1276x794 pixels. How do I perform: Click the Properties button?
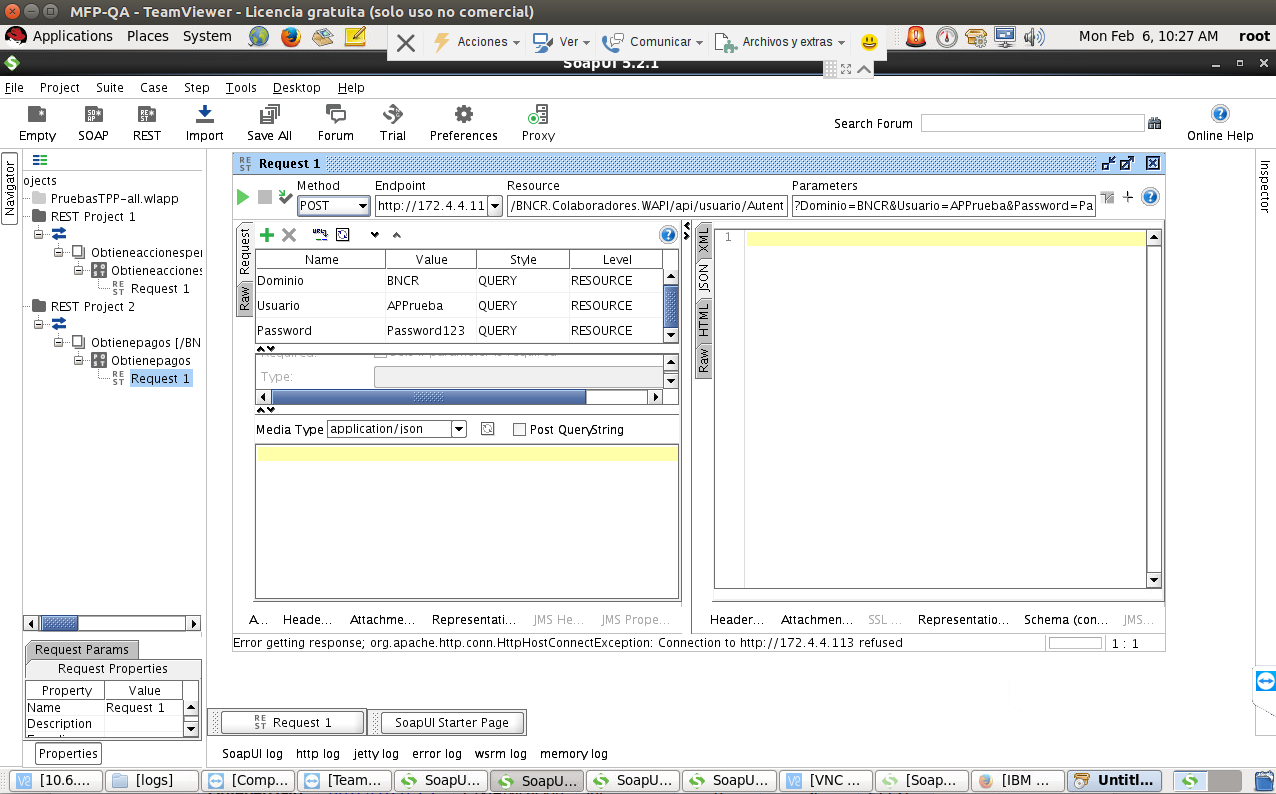(x=68, y=754)
